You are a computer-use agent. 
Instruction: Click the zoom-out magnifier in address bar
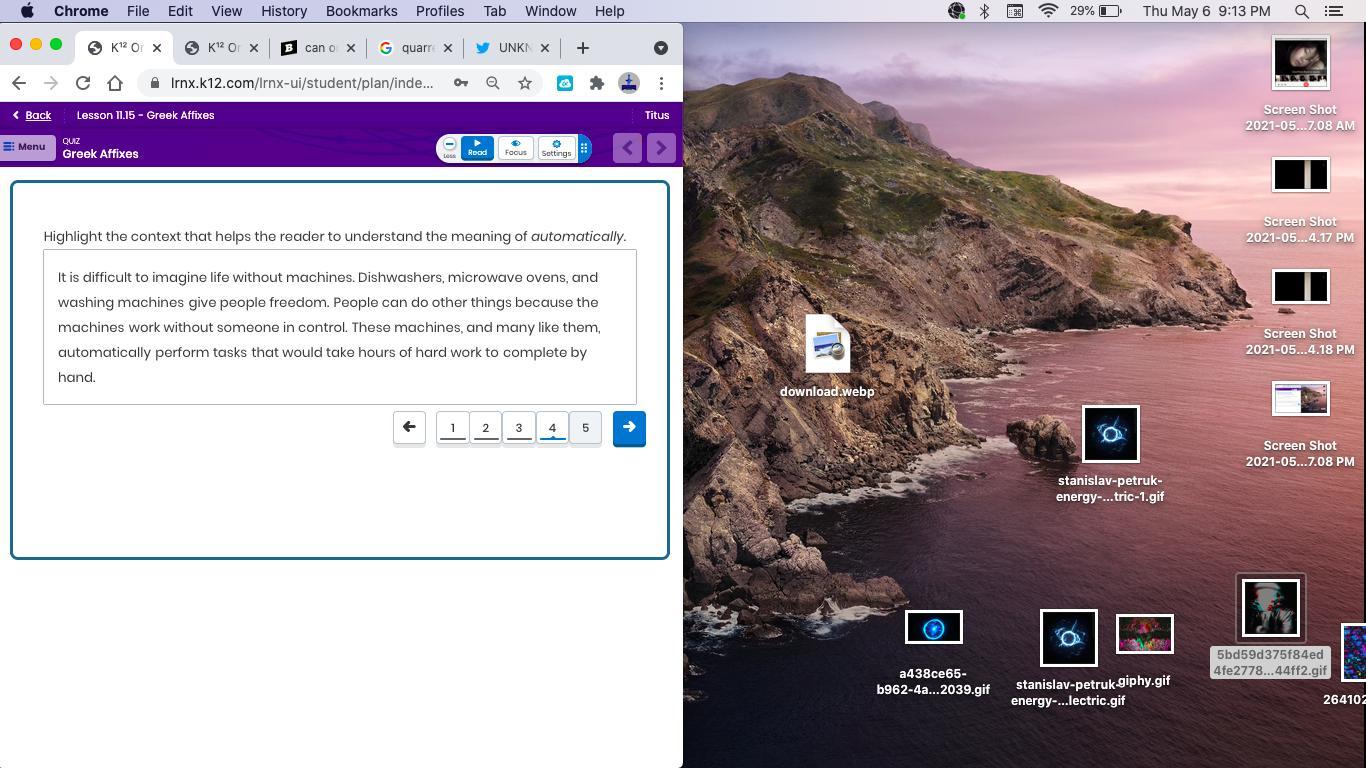[x=493, y=83]
